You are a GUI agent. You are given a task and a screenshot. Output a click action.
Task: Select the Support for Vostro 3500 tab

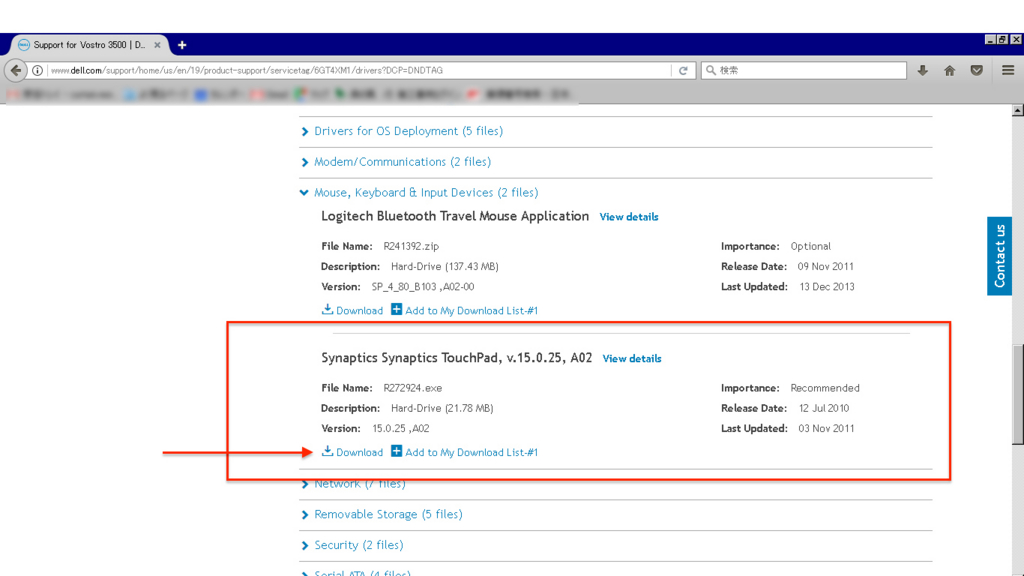[89, 45]
